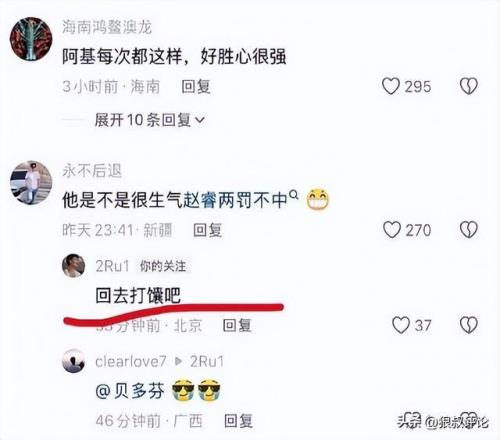Dislike clearlove7's reply at bottom

(x=471, y=420)
